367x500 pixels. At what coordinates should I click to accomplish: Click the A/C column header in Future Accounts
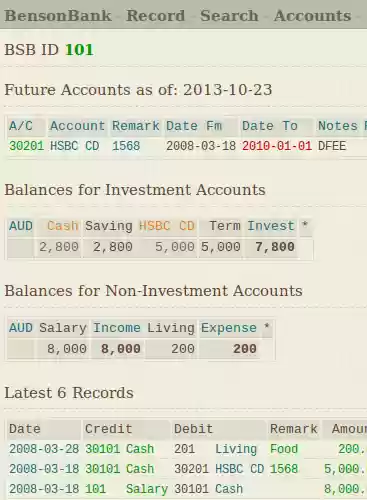coord(21,126)
